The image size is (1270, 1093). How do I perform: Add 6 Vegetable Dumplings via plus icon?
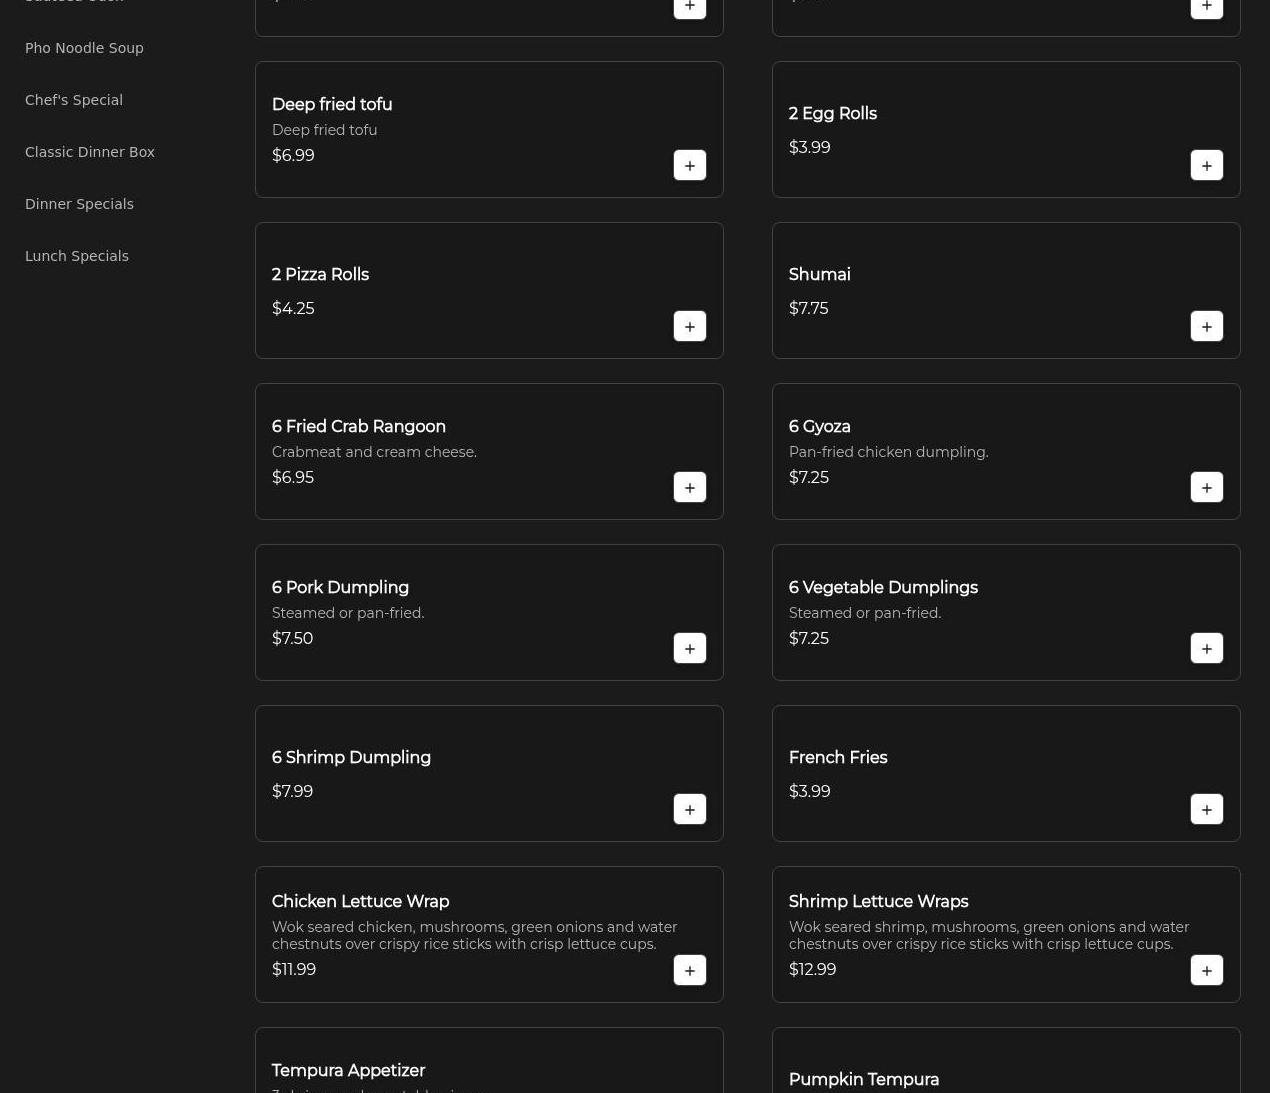pyautogui.click(x=1206, y=648)
